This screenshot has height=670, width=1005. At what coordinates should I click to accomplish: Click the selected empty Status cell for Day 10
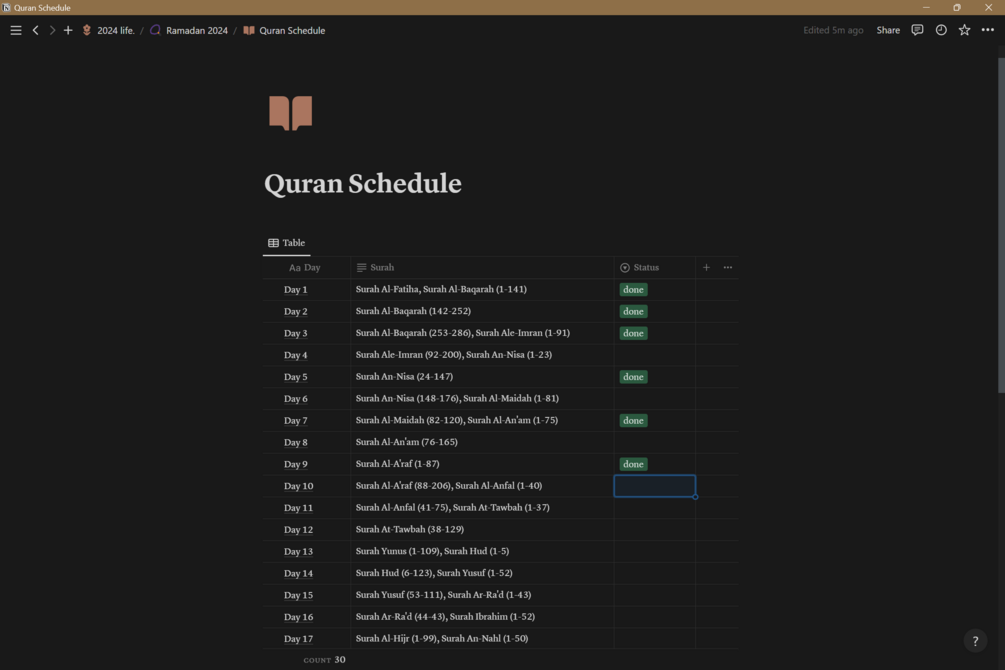coord(654,485)
